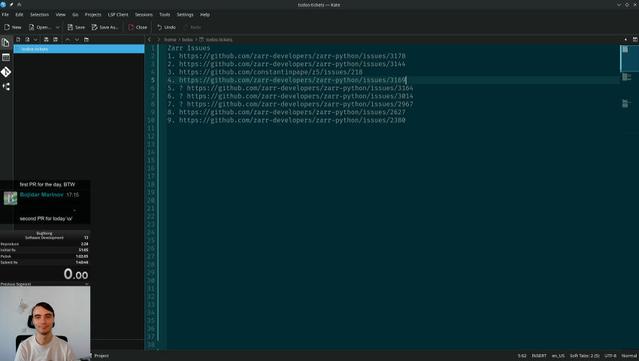Click the Kate application icon in title bar
The width and height of the screenshot is (639, 361).
click(x=4, y=4)
